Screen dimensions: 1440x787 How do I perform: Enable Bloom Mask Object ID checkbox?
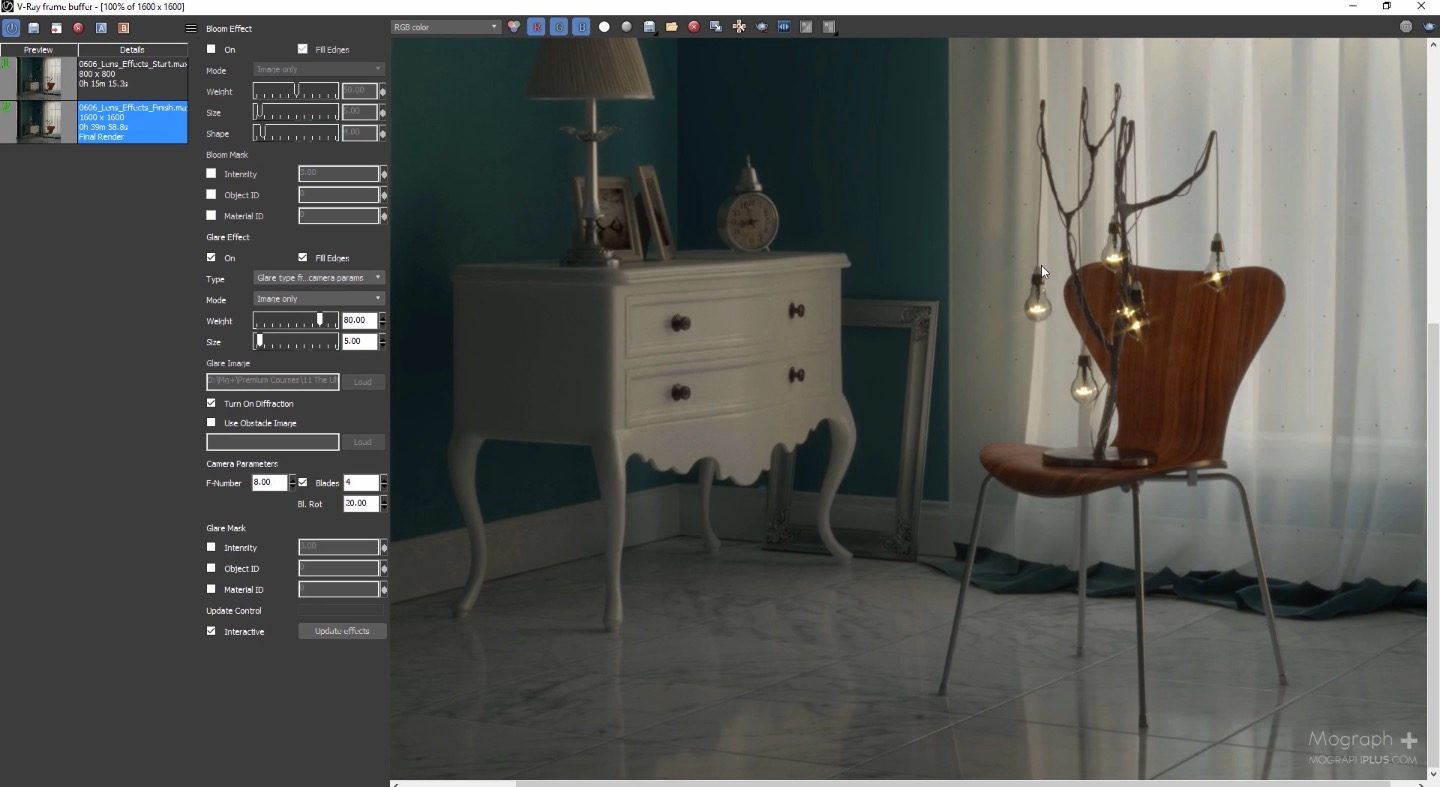click(x=211, y=195)
